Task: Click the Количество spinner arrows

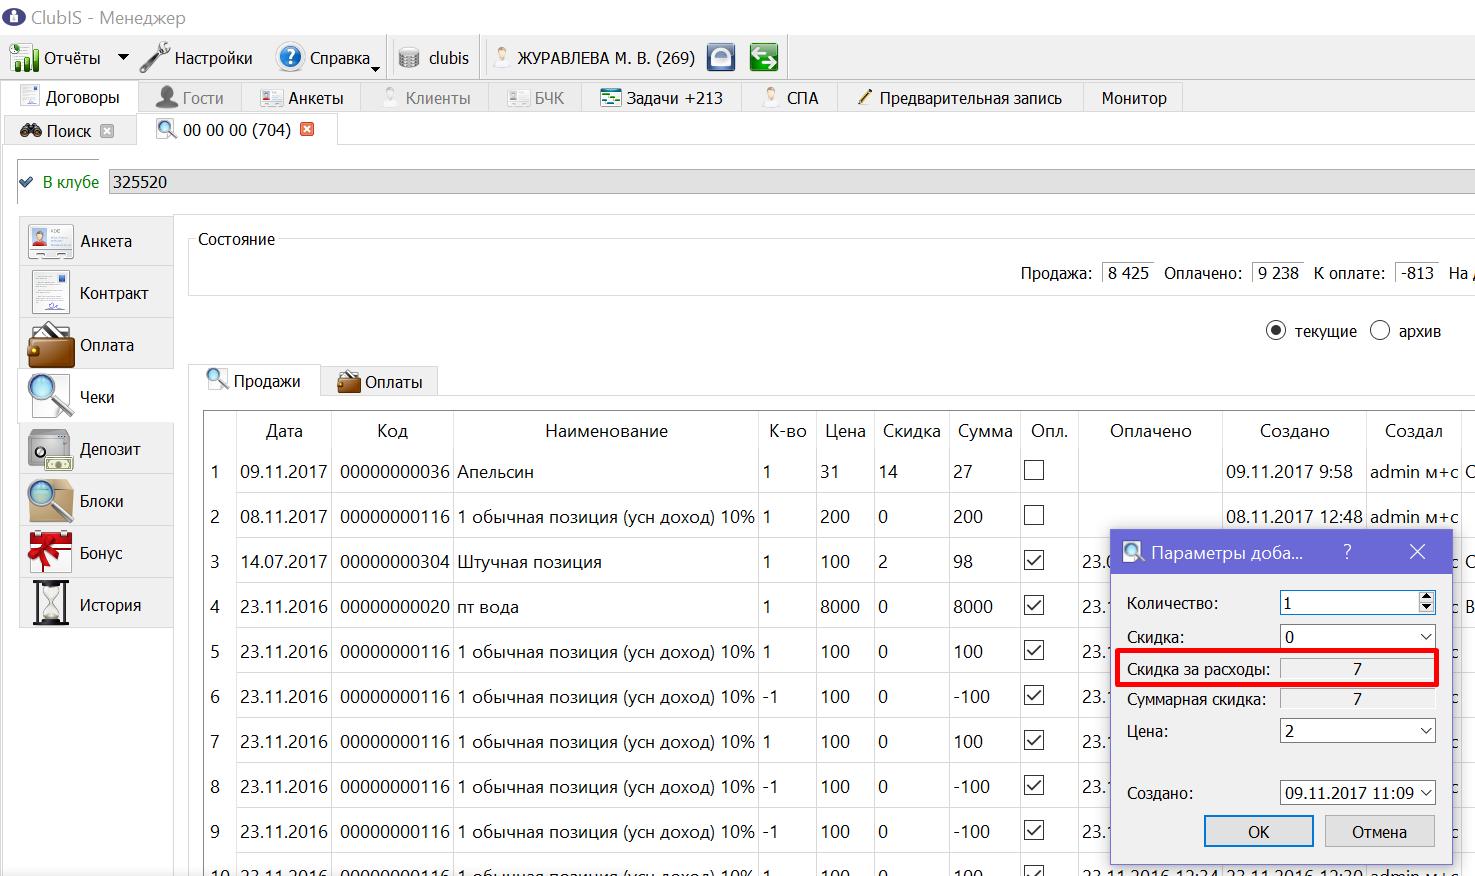Action: pos(1427,602)
